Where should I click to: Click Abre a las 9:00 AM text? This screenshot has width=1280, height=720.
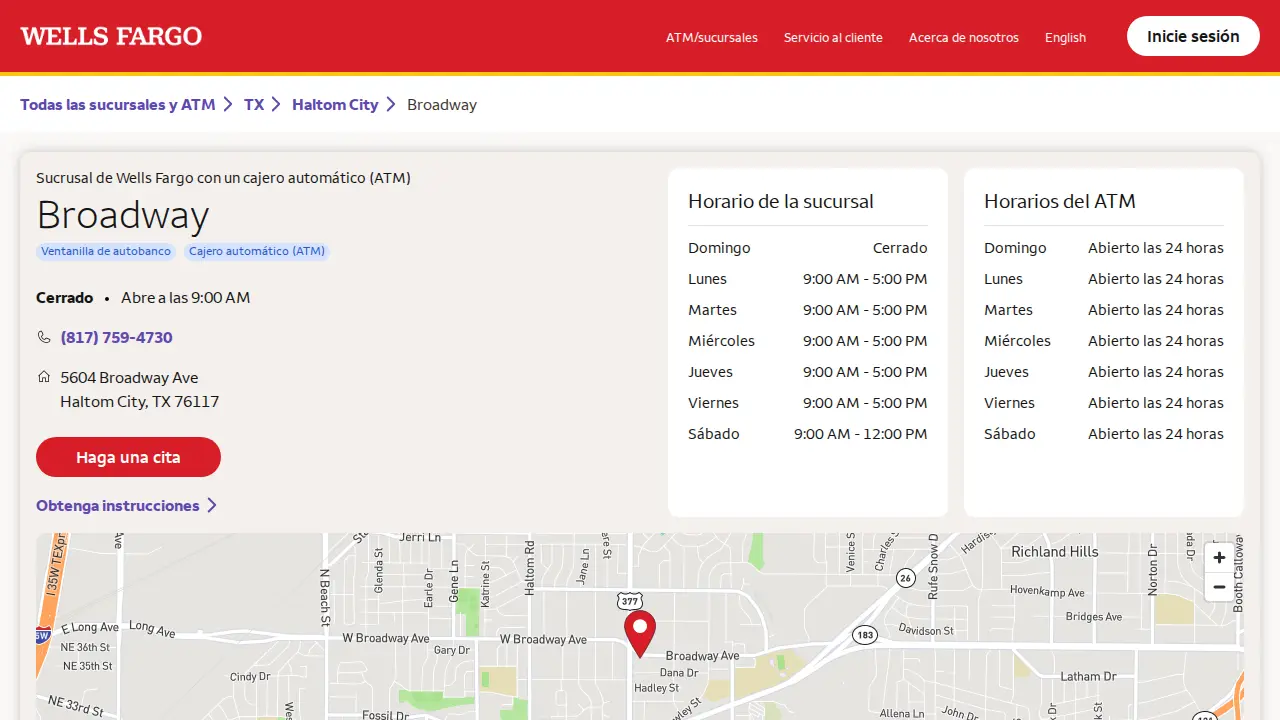click(186, 298)
